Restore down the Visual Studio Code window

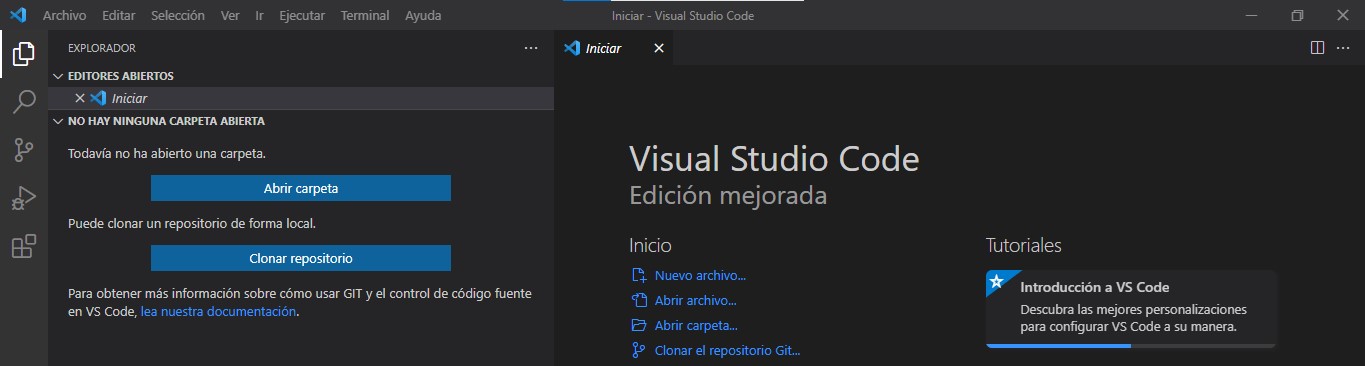click(x=1297, y=16)
